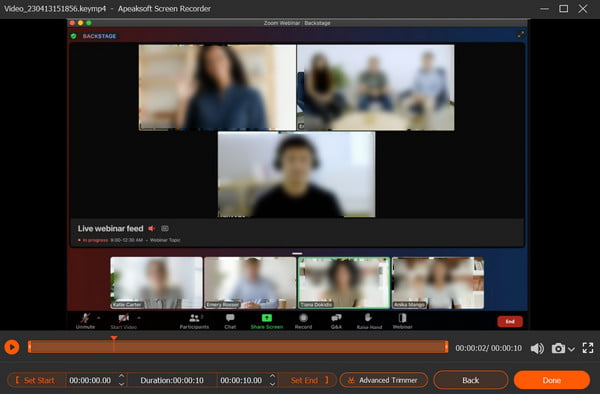
Task: Click the Set Start button
Action: coord(36,380)
